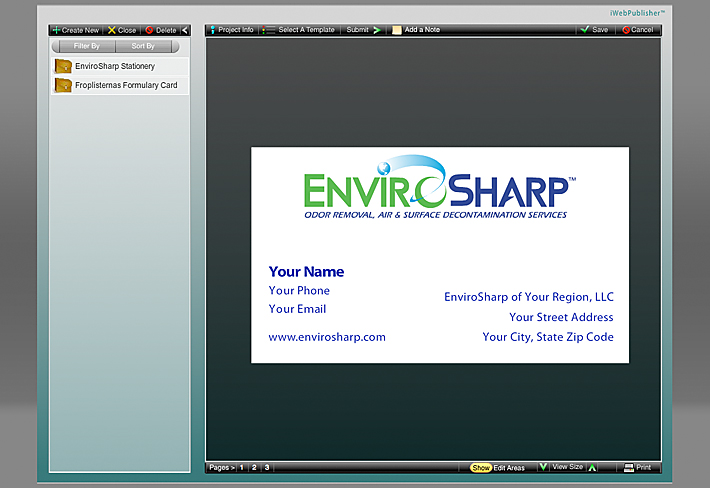Click the EnviroSharp Stationery folder icon
710x488 pixels.
[x=63, y=66]
